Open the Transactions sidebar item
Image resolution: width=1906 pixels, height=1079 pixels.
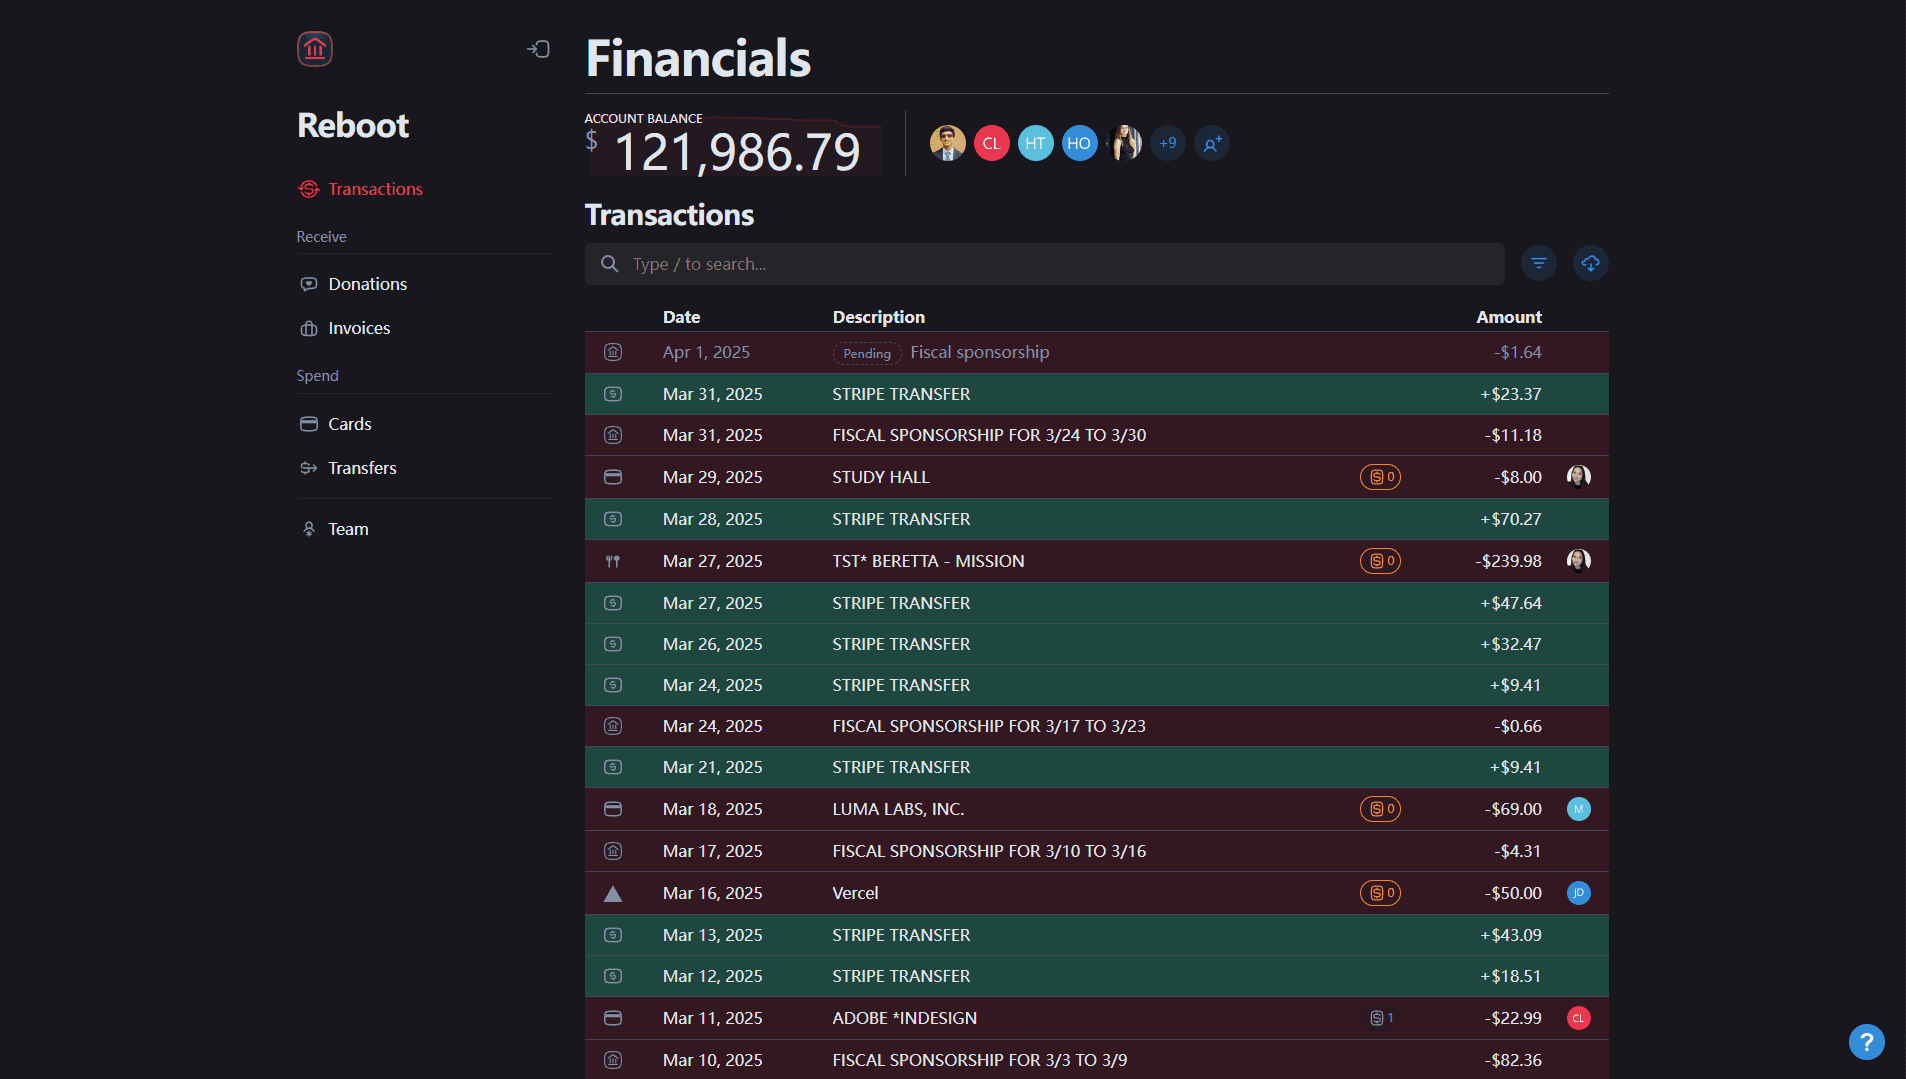point(375,189)
